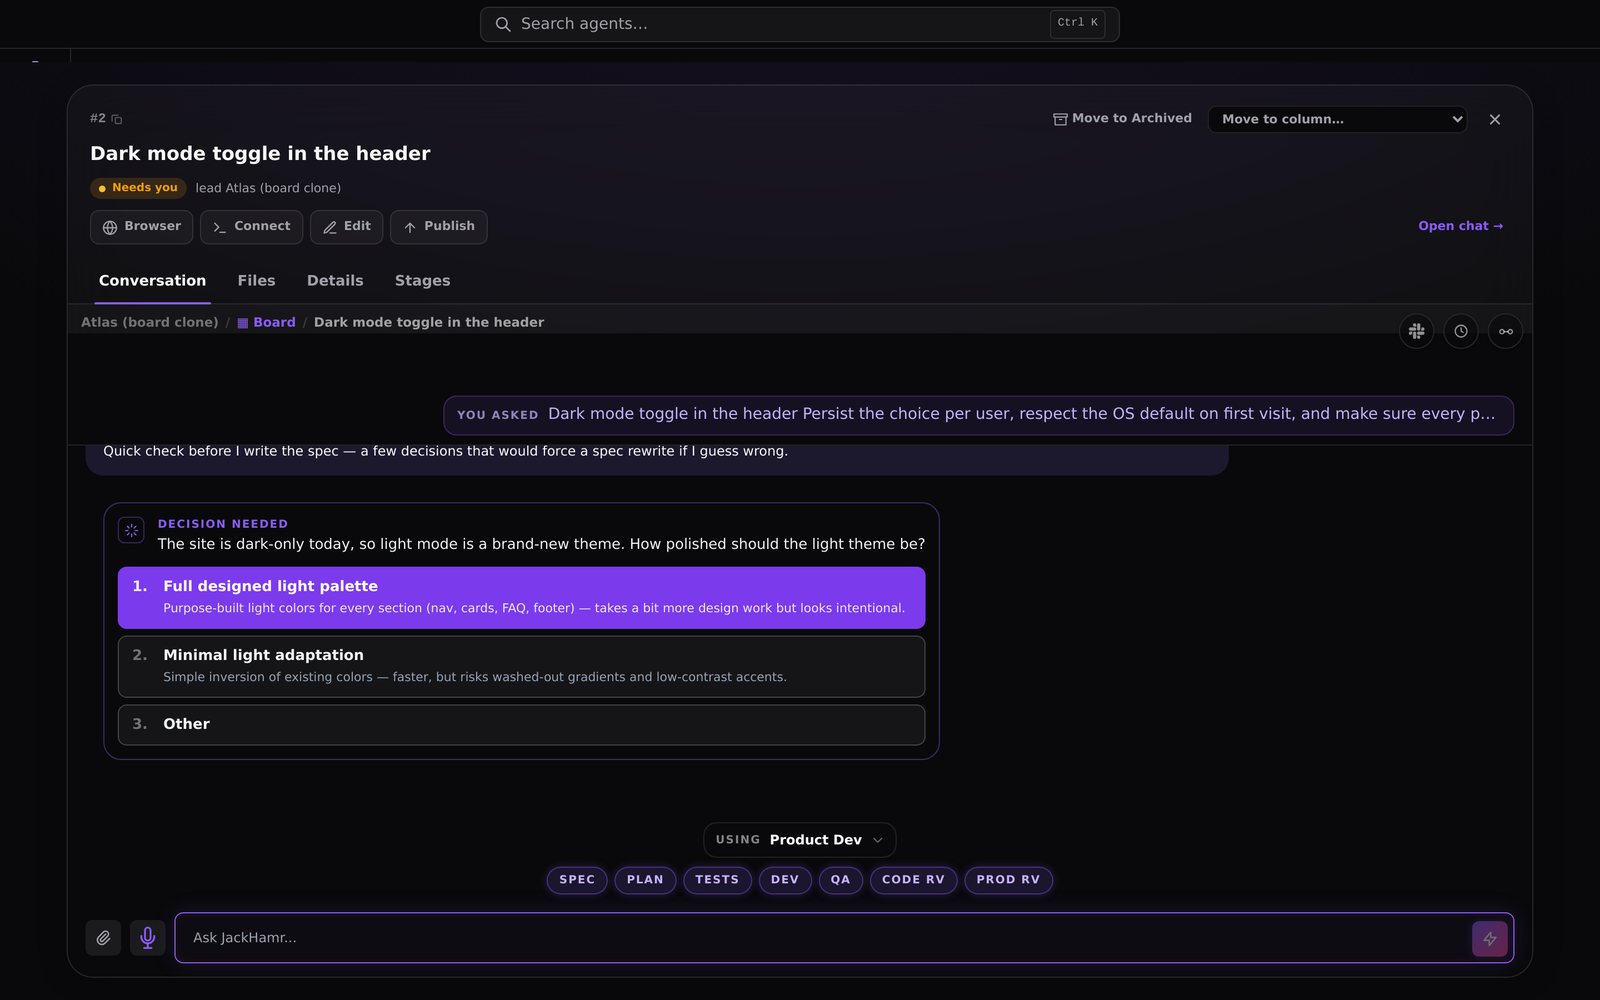Choose Minimal light adaptation option
Image resolution: width=1600 pixels, height=1000 pixels.
point(521,667)
